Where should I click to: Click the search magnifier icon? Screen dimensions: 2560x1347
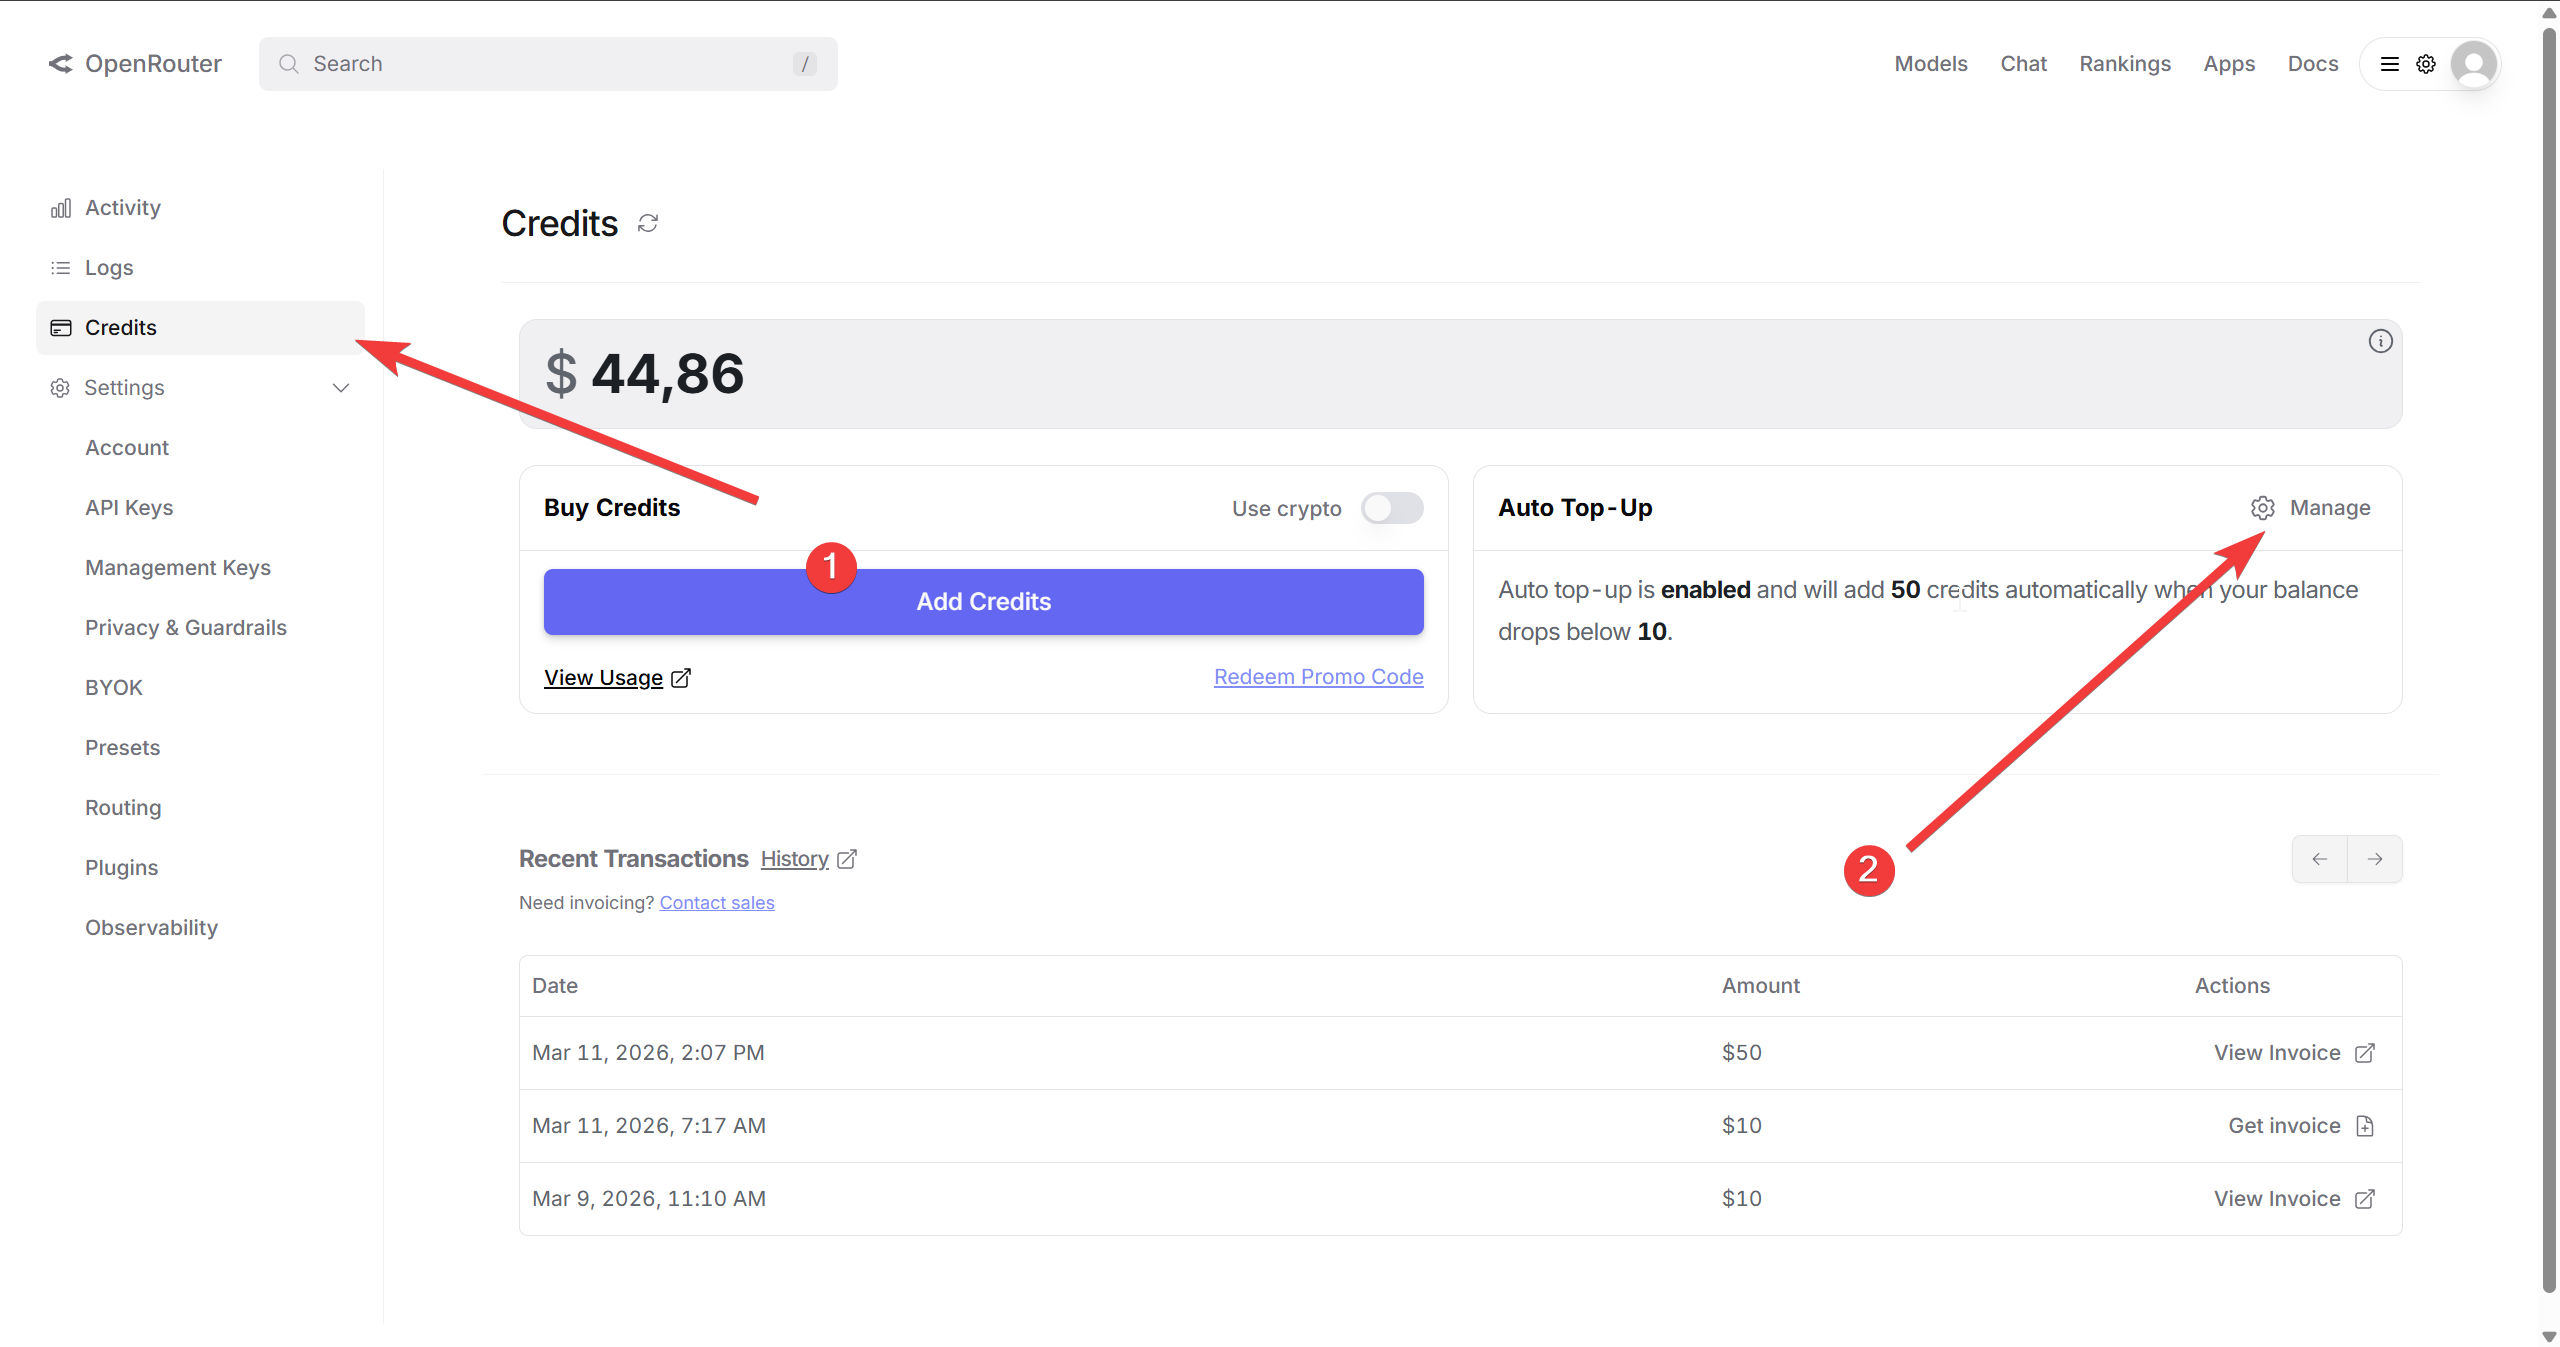[289, 64]
